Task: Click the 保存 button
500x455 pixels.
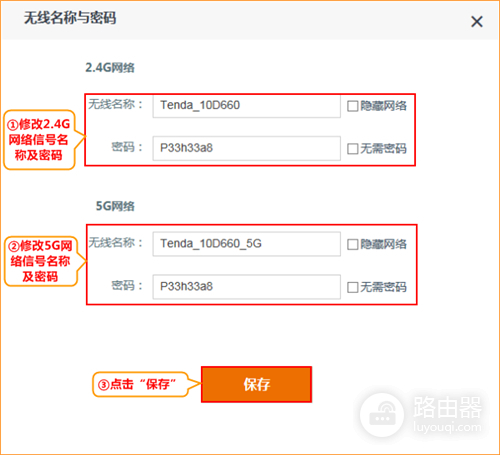Action: coord(256,384)
